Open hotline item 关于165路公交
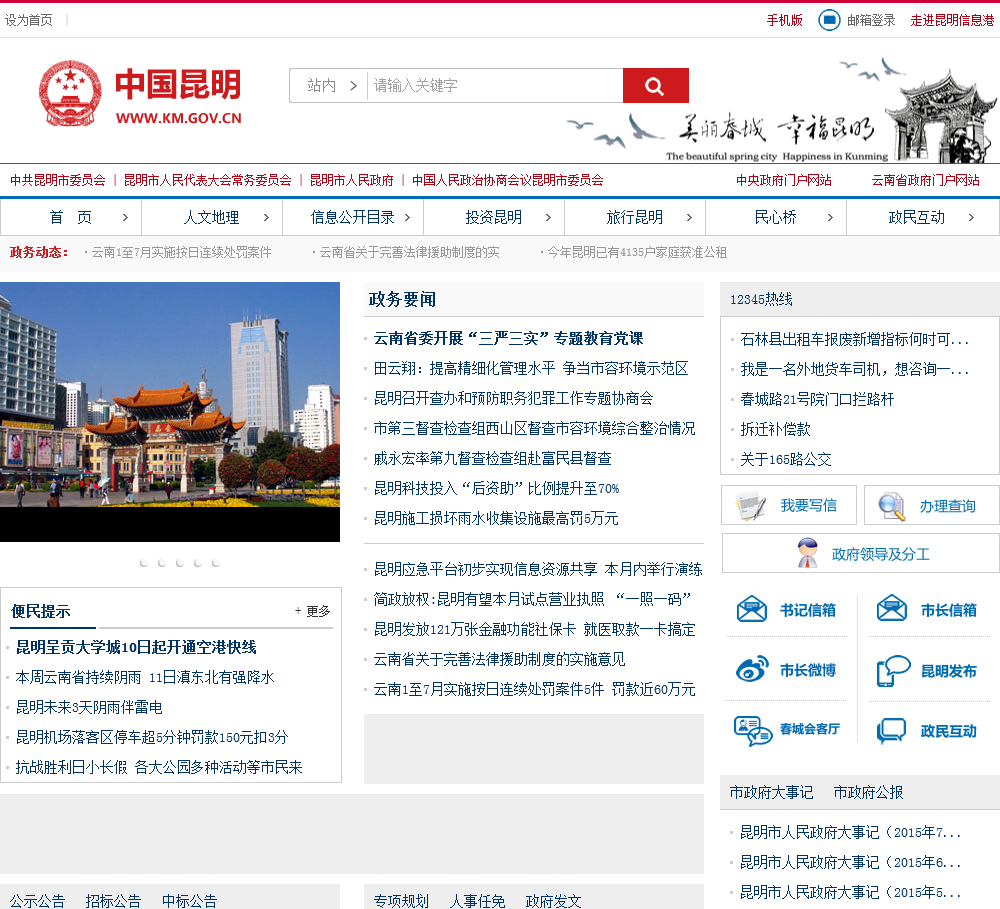1000x909 pixels. (786, 459)
